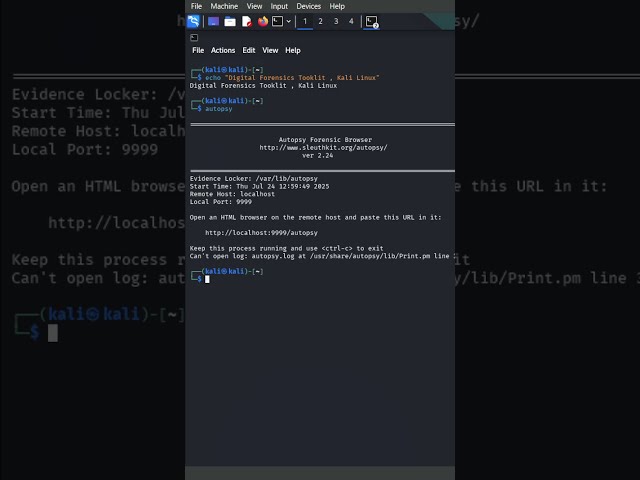Image resolution: width=640 pixels, height=480 pixels.
Task: Launch Firefox from the panel
Action: point(263,21)
